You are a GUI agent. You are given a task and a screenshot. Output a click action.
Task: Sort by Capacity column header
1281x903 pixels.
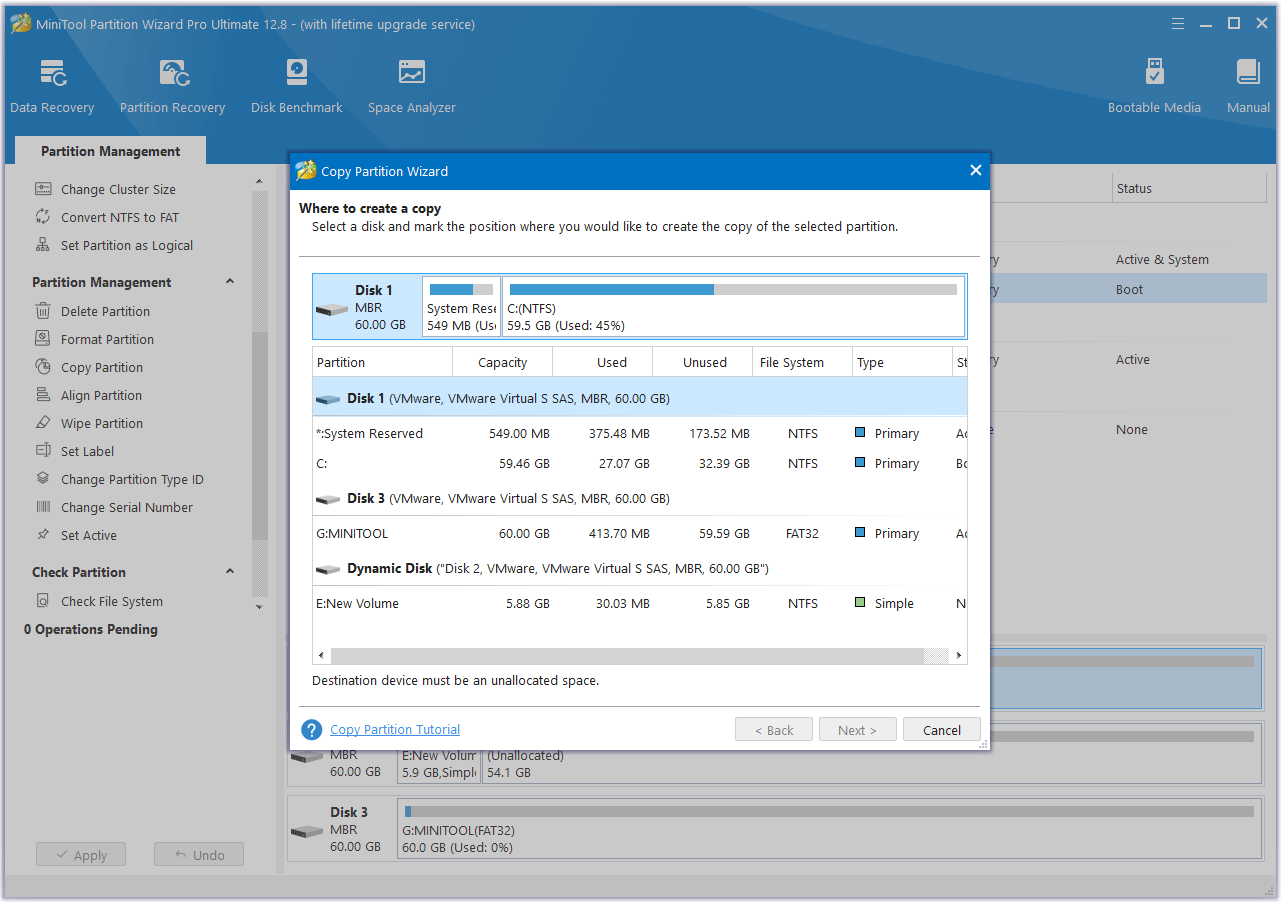pyautogui.click(x=502, y=362)
